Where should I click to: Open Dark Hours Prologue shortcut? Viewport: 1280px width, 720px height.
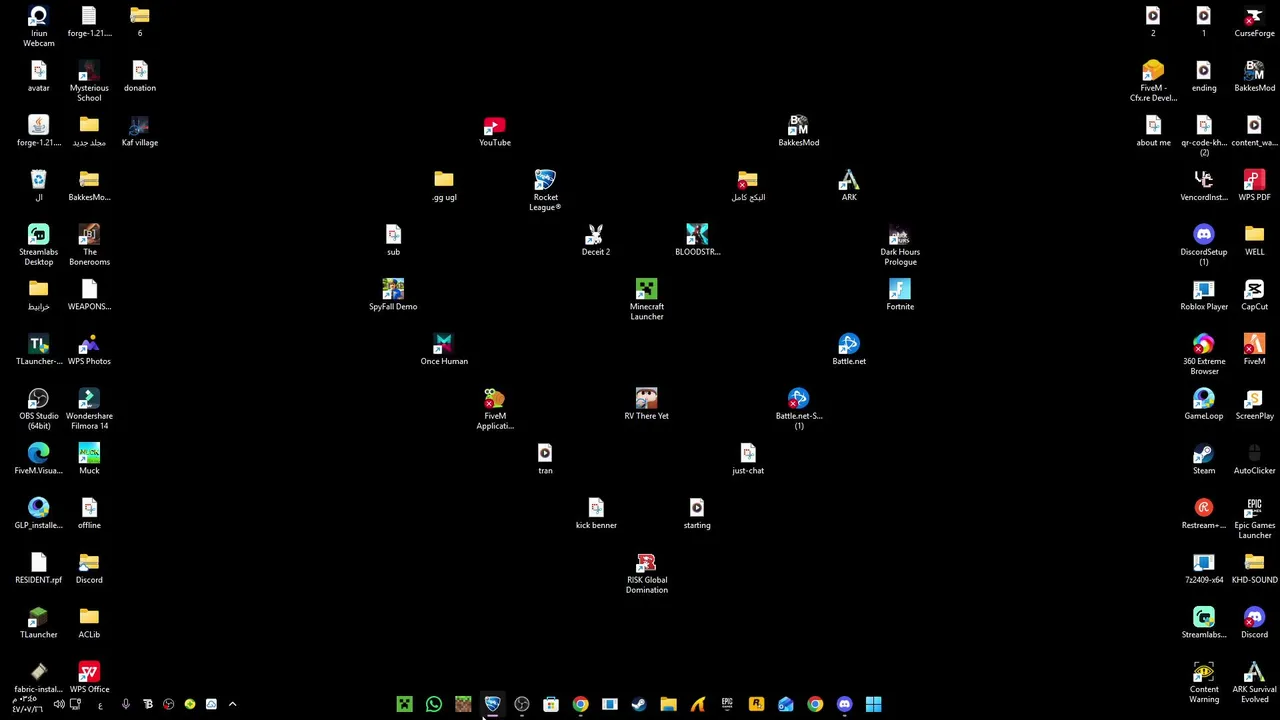(x=899, y=245)
